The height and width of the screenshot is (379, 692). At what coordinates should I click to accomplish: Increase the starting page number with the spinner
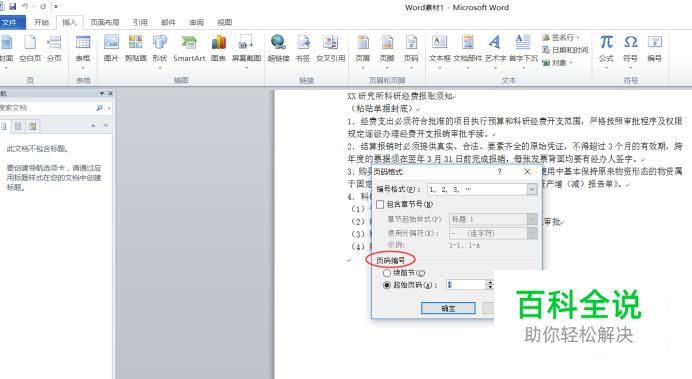[x=489, y=282]
